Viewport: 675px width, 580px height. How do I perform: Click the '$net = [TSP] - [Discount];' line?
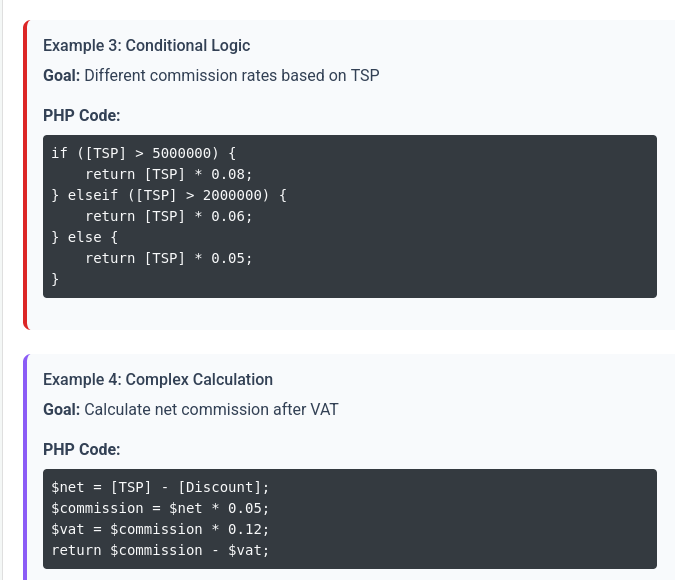(160, 487)
